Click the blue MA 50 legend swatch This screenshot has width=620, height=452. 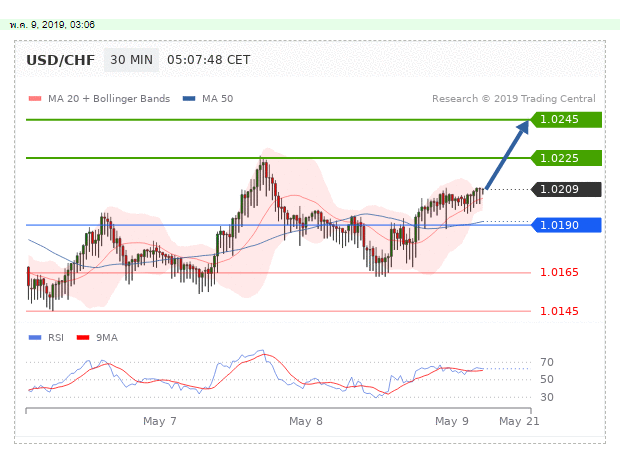[x=189, y=98]
